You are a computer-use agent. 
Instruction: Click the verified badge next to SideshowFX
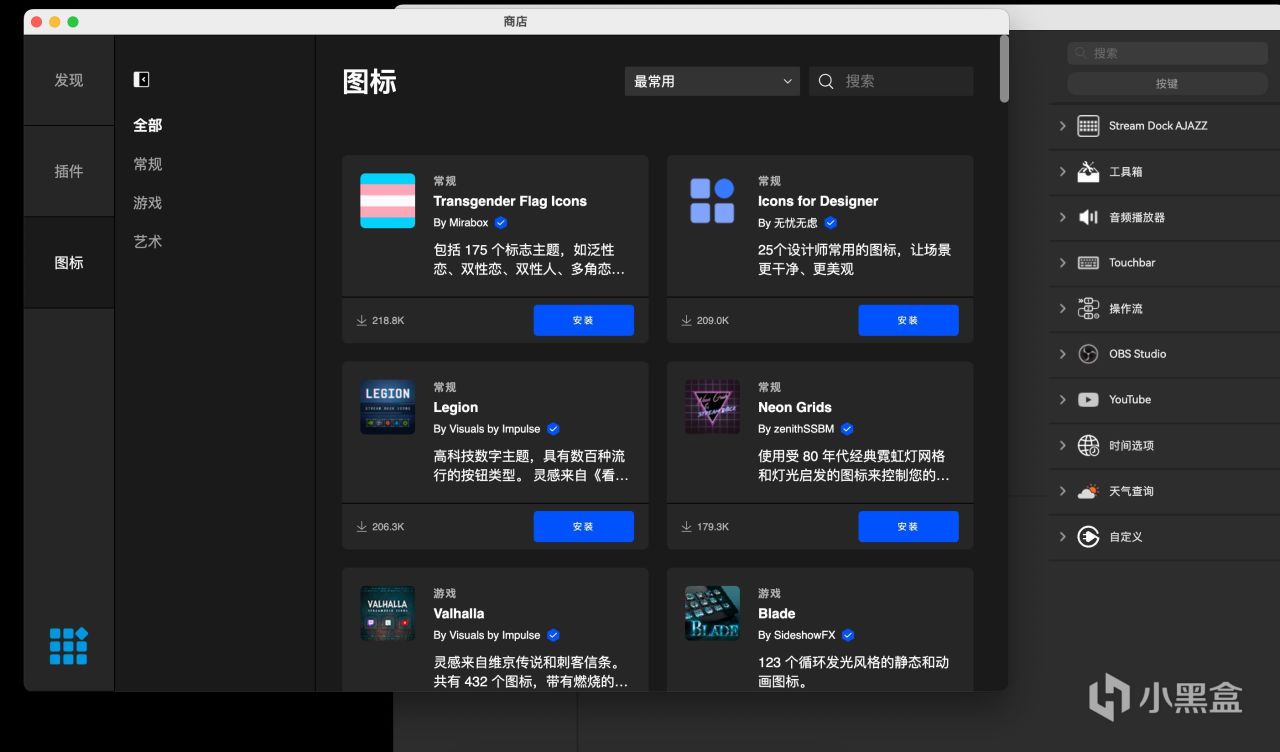(848, 635)
